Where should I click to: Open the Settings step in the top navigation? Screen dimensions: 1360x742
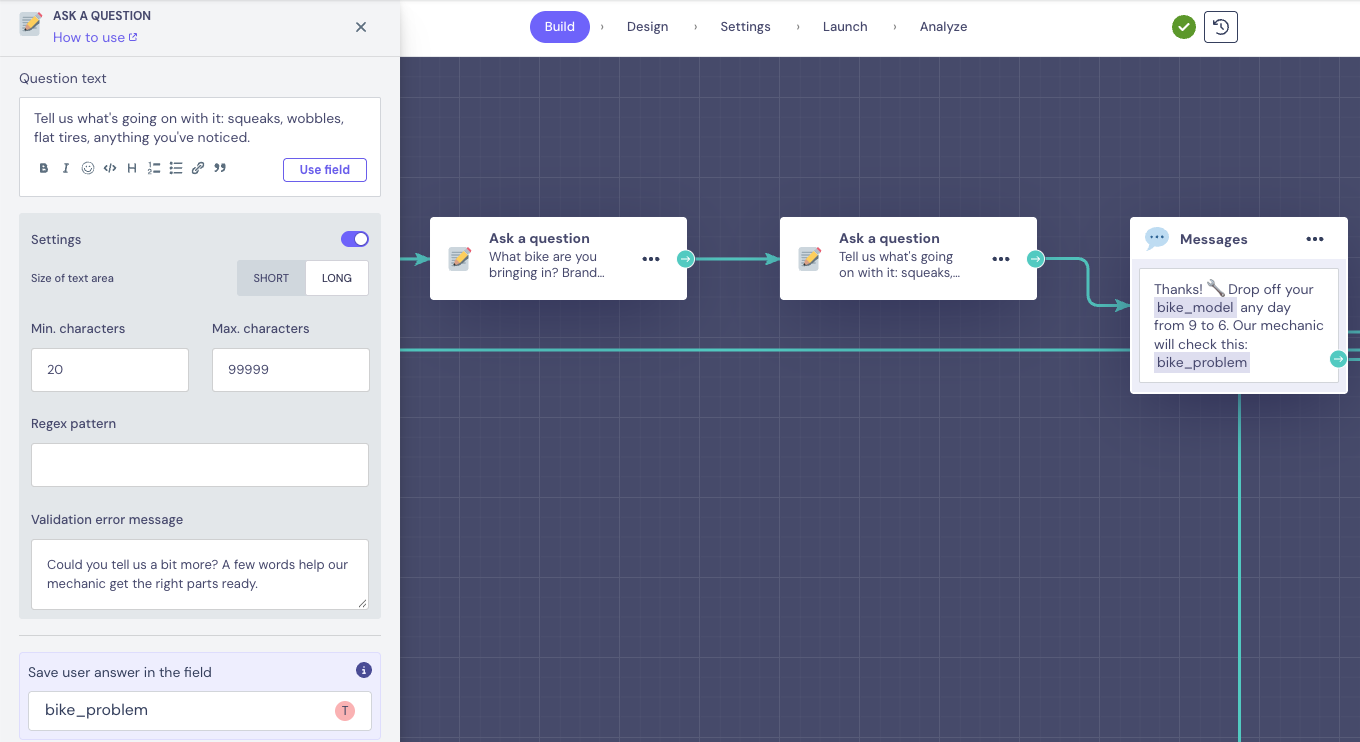(x=745, y=27)
